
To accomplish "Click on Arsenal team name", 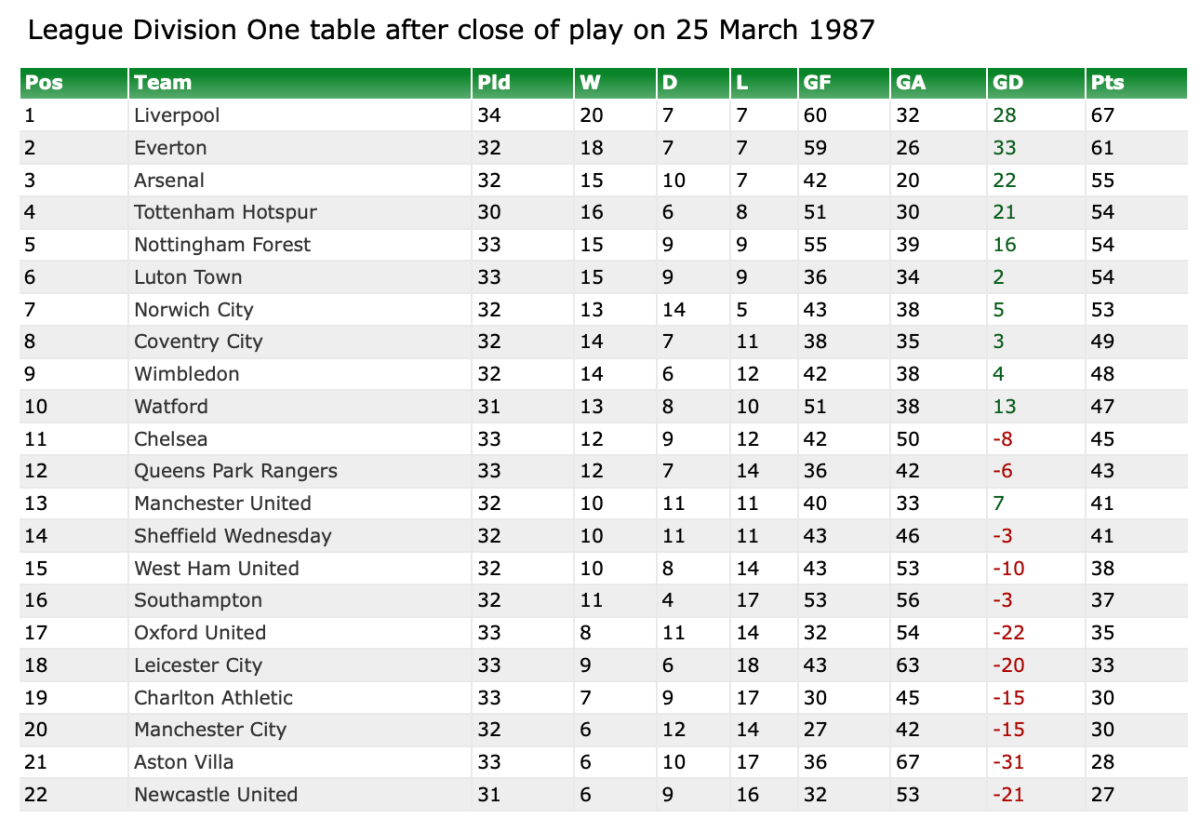I will [169, 180].
